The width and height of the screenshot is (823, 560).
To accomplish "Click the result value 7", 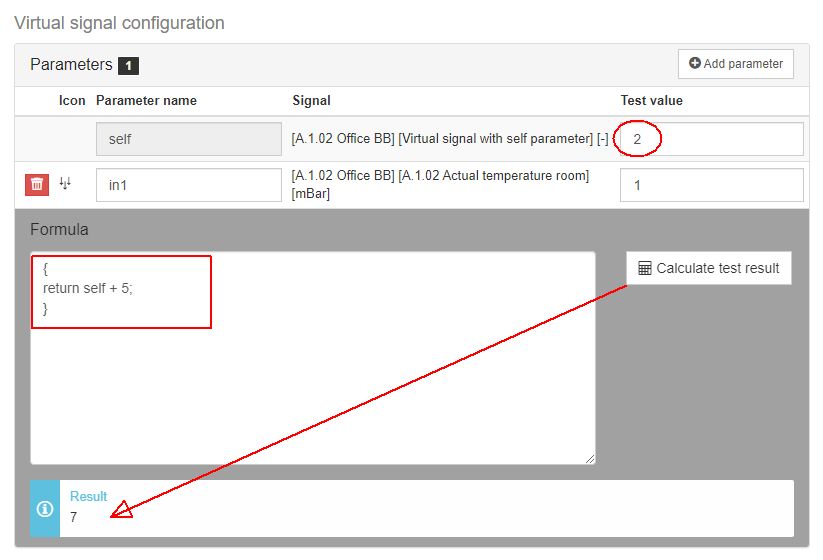I will [x=74, y=517].
